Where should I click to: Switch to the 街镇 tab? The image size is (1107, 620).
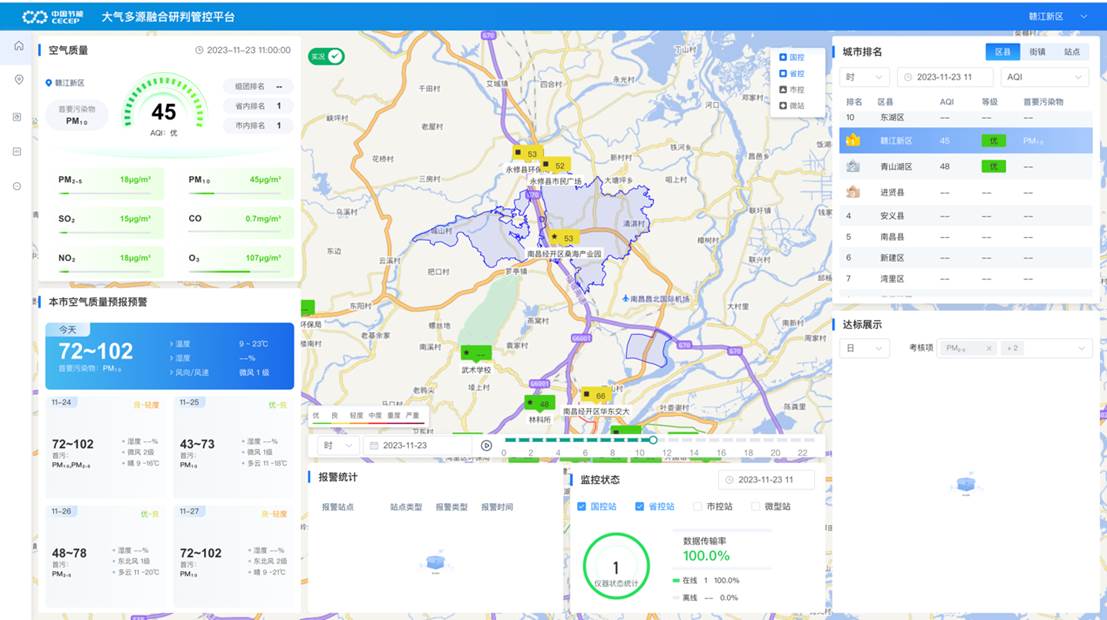click(1038, 51)
